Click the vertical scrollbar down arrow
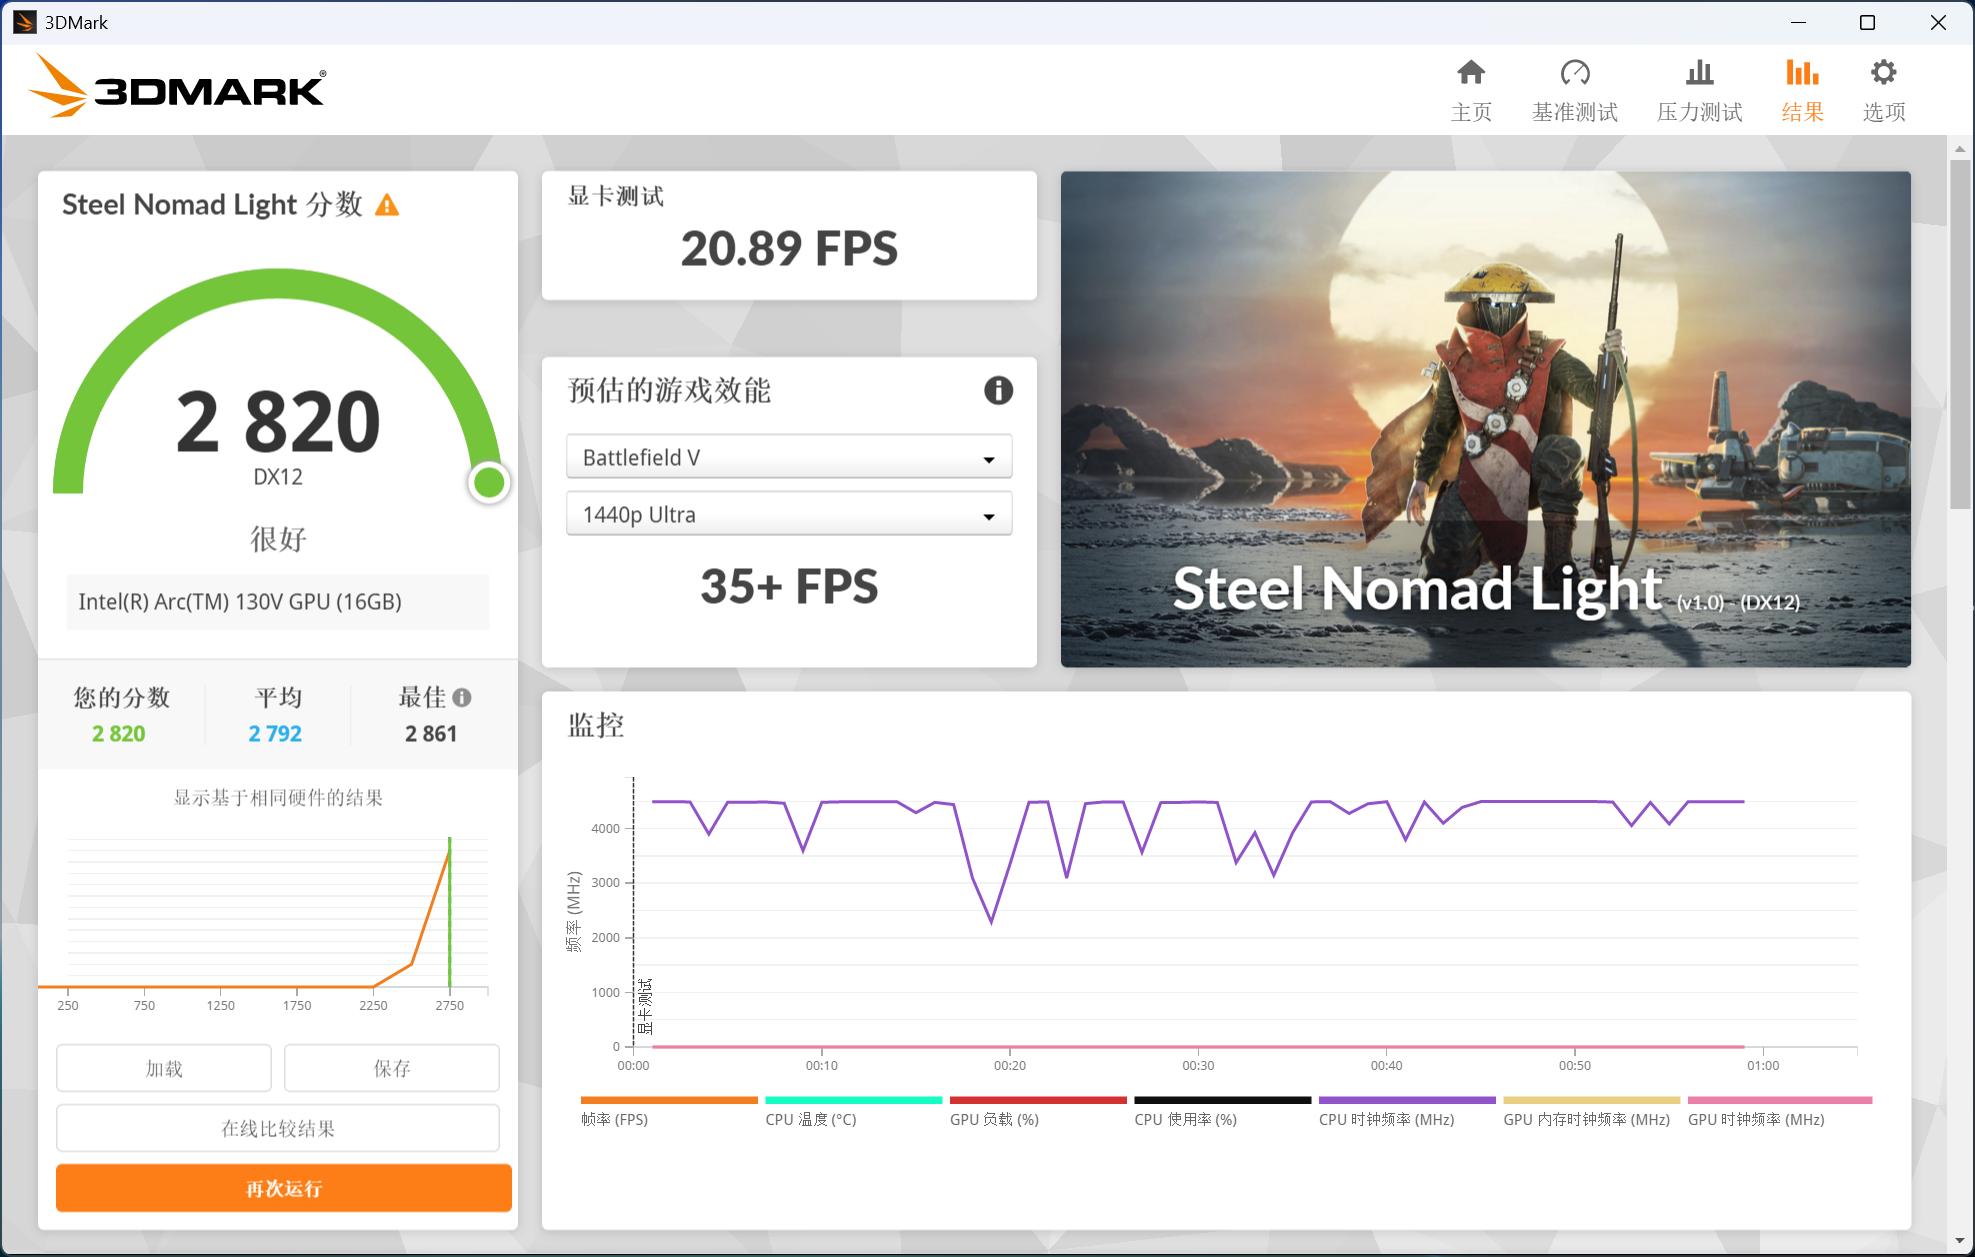The height and width of the screenshot is (1257, 1975). [1959, 1241]
